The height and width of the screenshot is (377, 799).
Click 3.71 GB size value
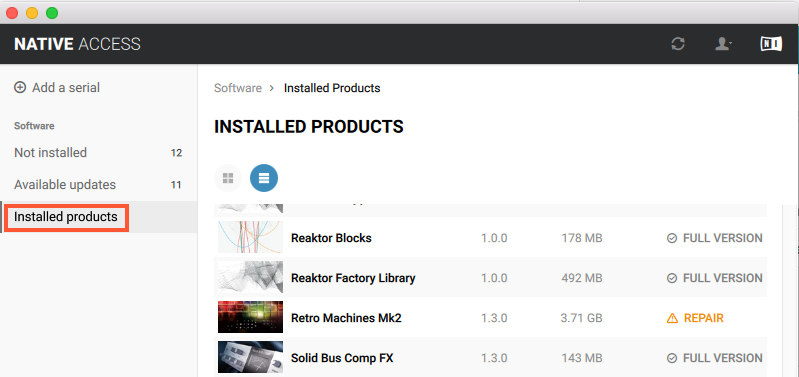581,318
